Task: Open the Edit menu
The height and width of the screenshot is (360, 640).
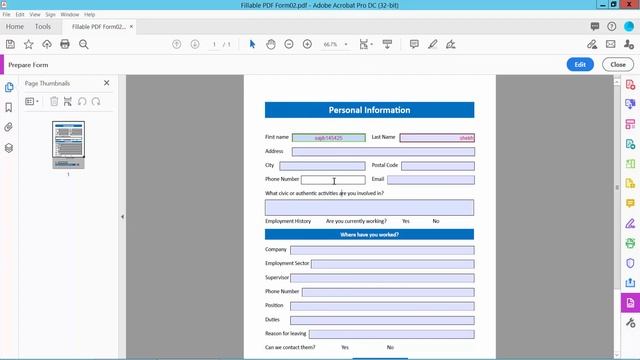Action: coord(20,14)
